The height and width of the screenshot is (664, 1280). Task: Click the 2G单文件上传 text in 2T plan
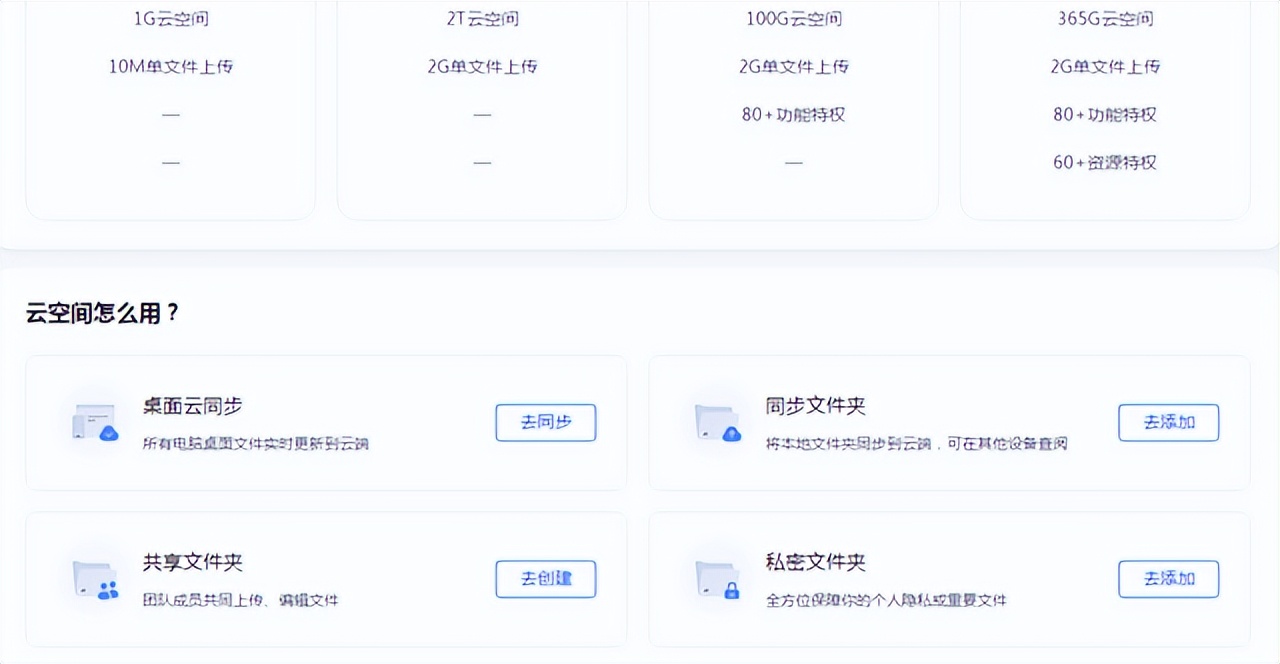pos(482,66)
